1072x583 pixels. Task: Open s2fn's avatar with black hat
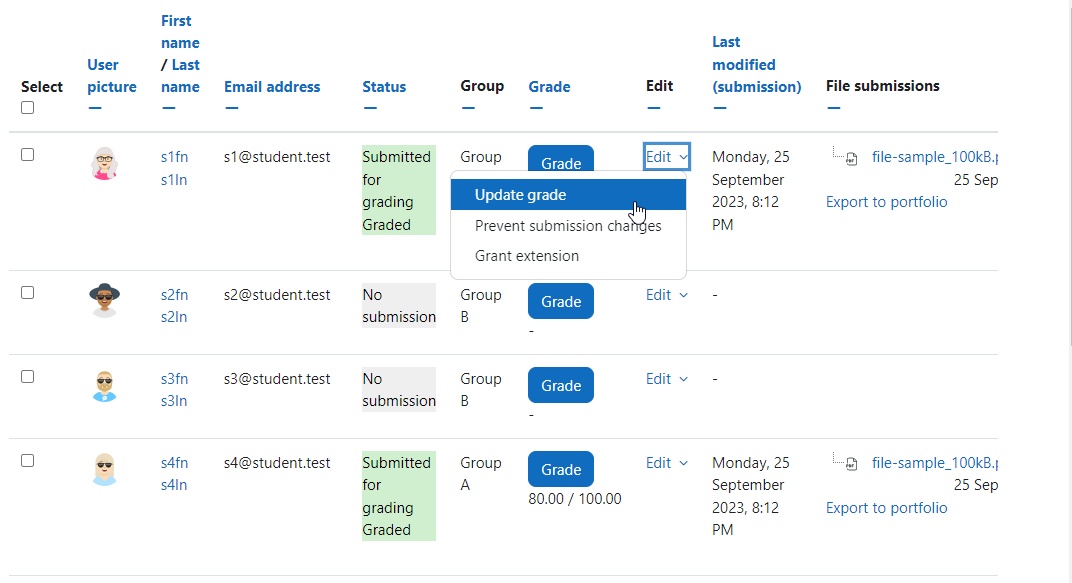(x=105, y=300)
